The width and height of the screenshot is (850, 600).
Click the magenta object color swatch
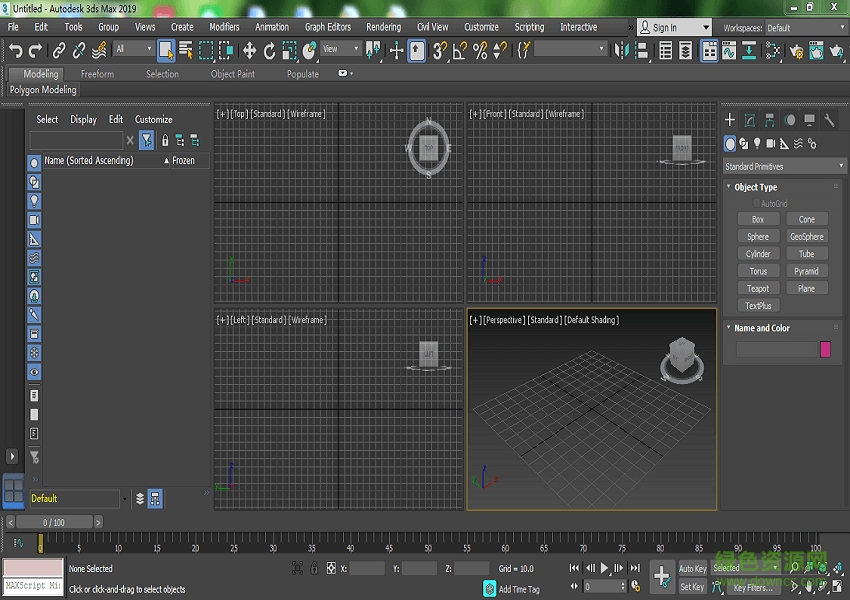825,349
